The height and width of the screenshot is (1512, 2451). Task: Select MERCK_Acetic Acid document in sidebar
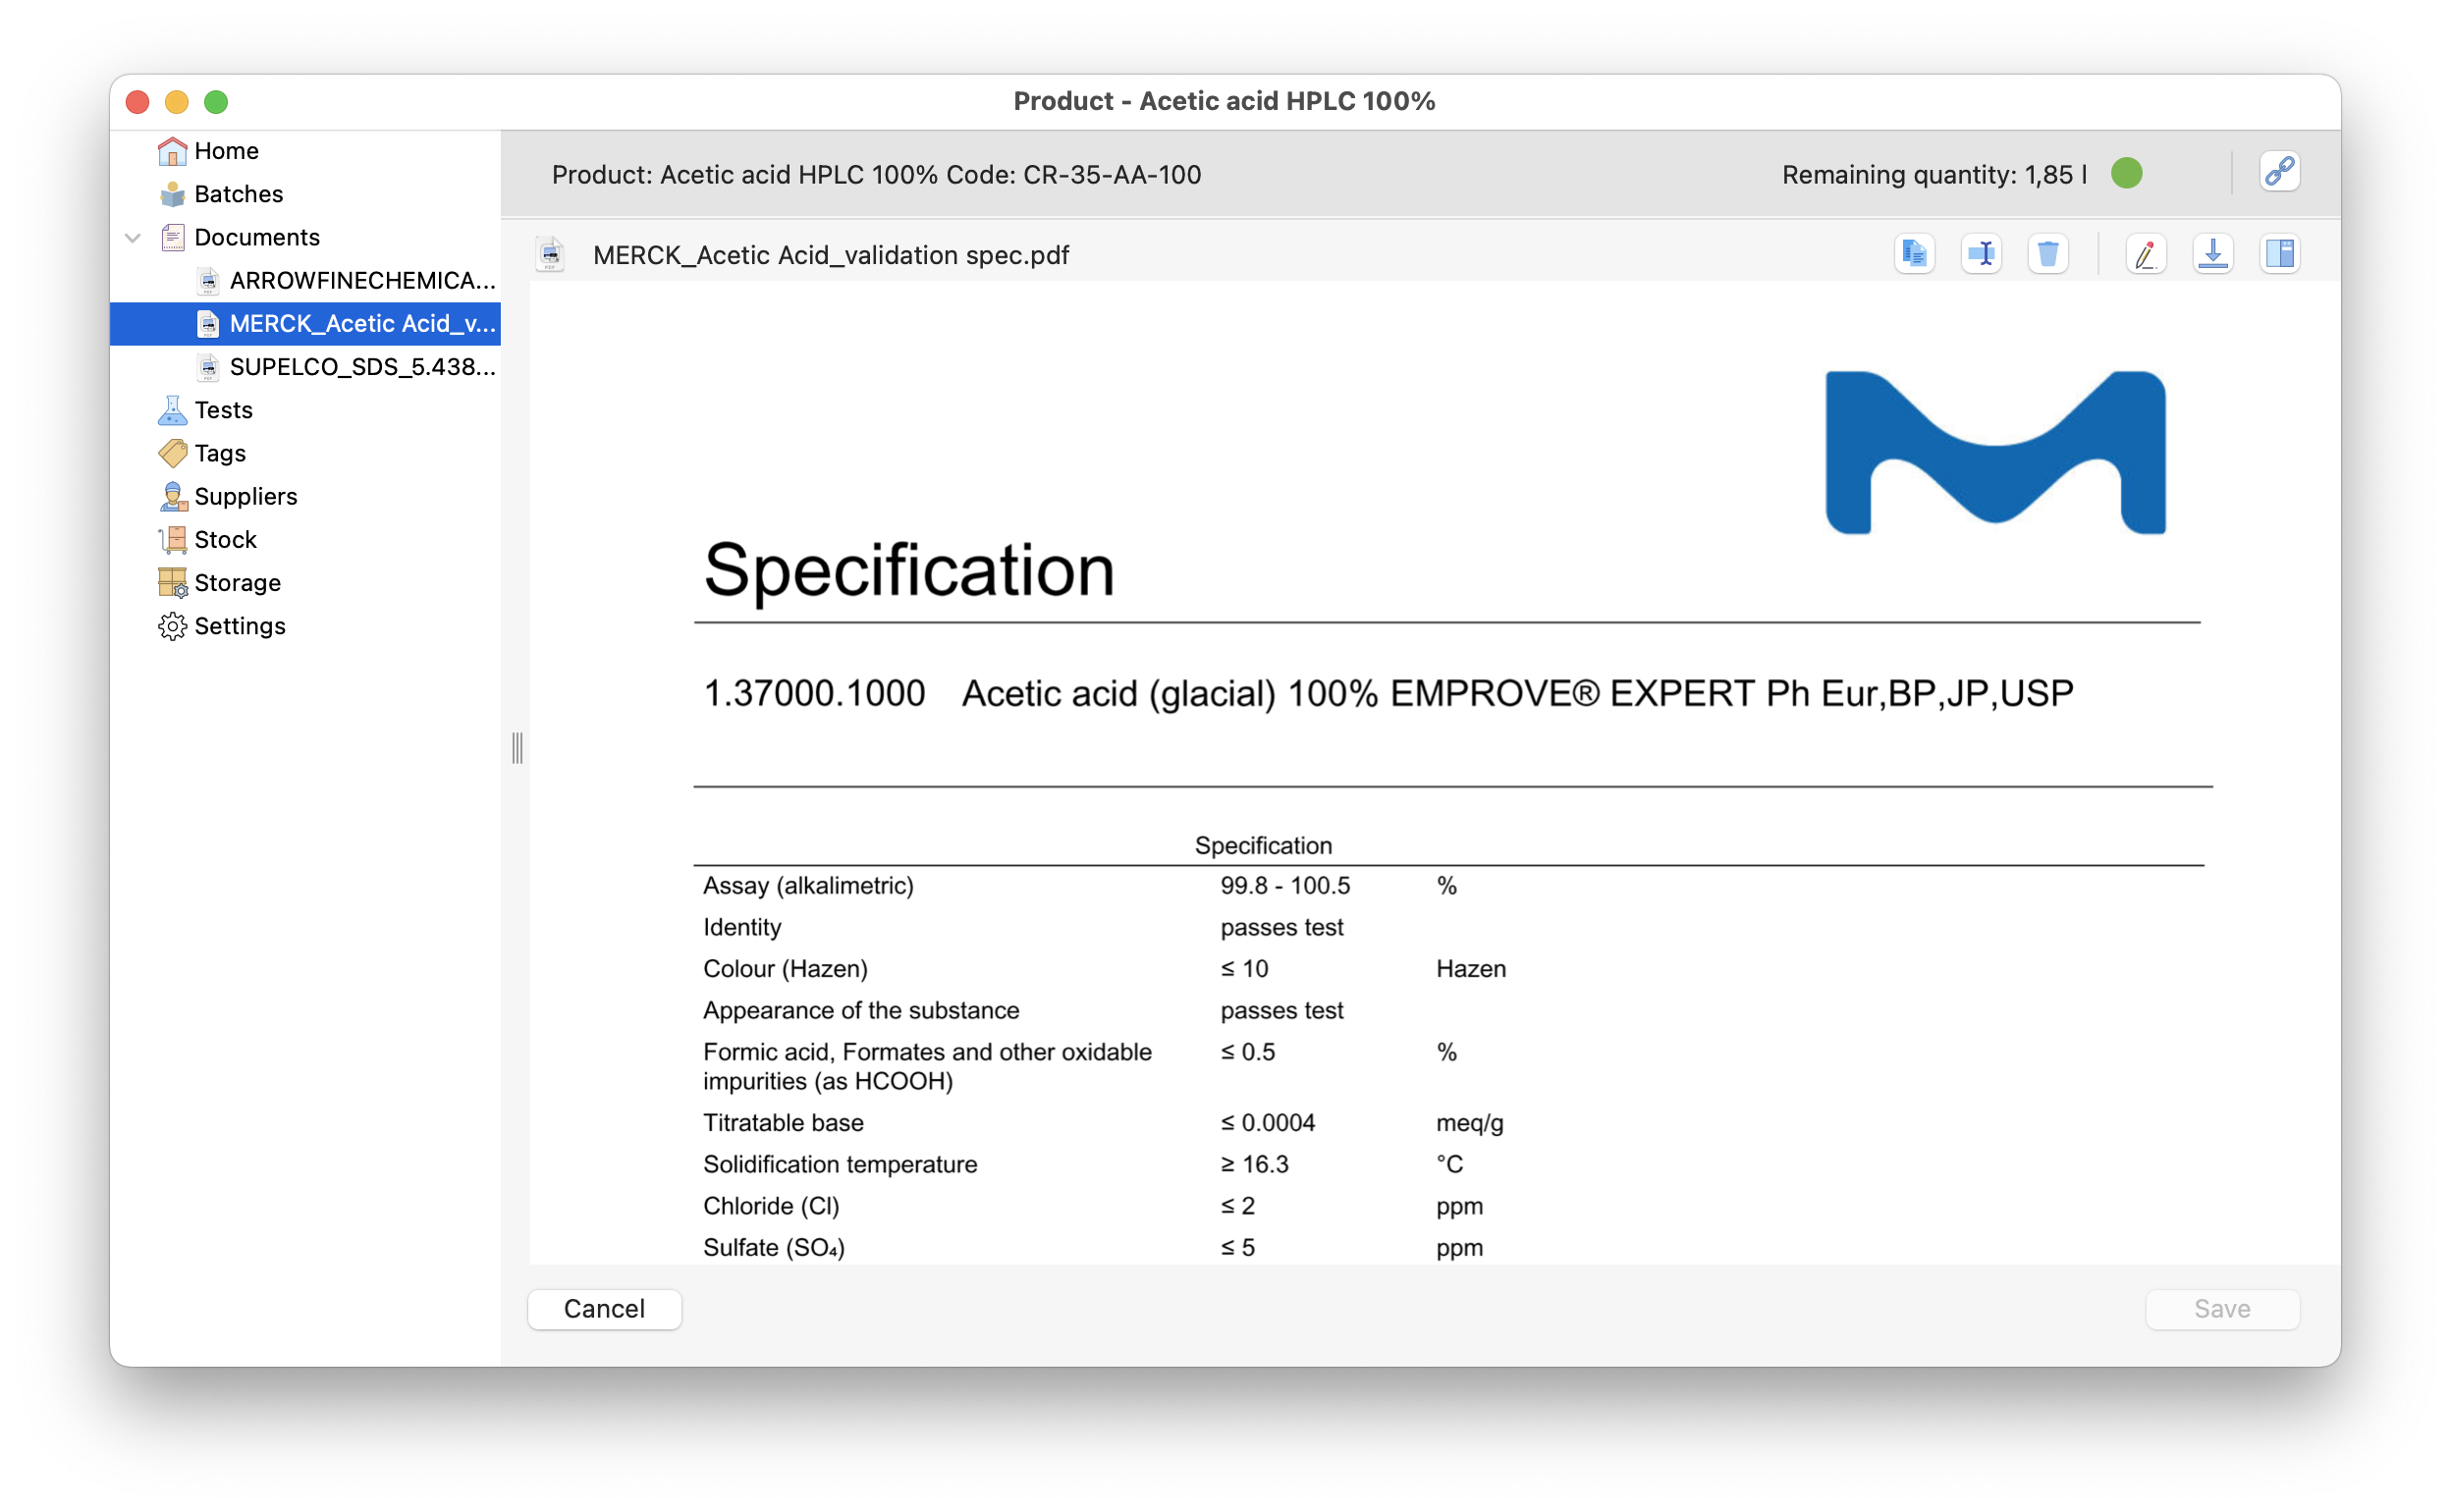point(362,324)
